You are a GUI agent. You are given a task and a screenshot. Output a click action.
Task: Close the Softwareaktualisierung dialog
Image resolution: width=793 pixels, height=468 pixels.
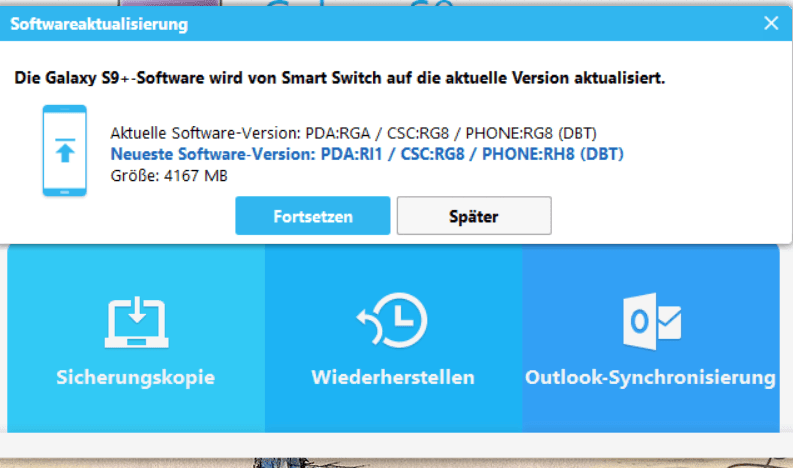(771, 23)
